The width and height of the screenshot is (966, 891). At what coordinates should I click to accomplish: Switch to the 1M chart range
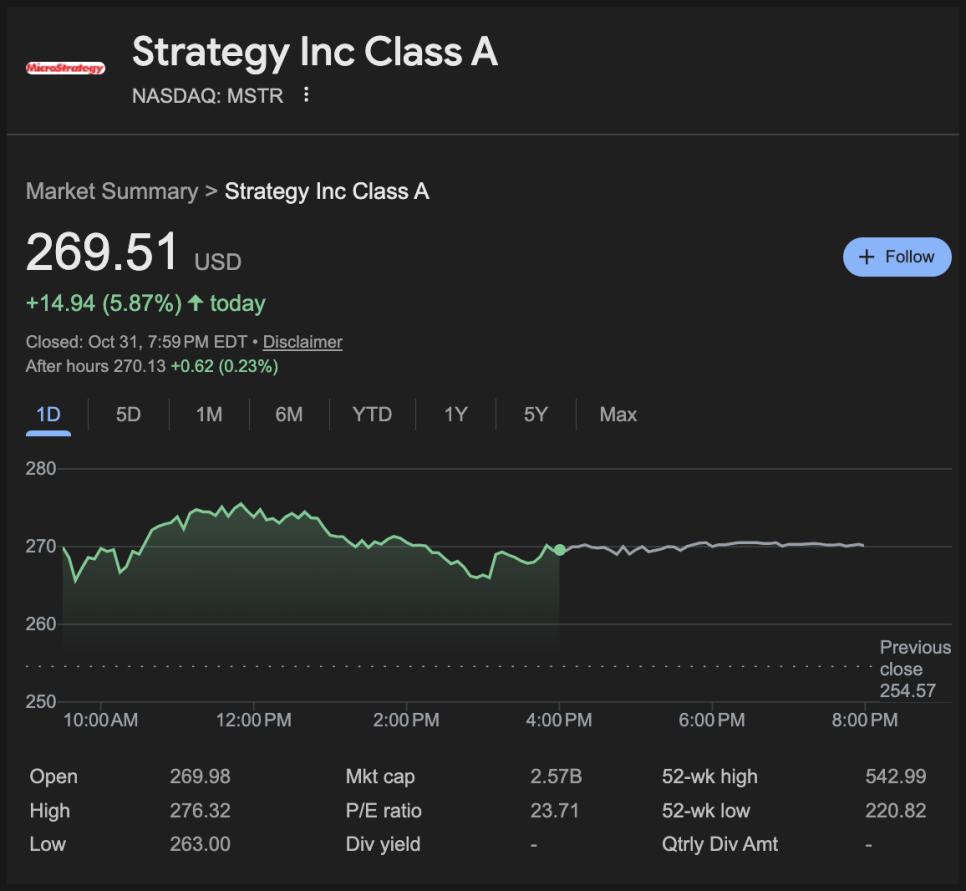tap(209, 415)
